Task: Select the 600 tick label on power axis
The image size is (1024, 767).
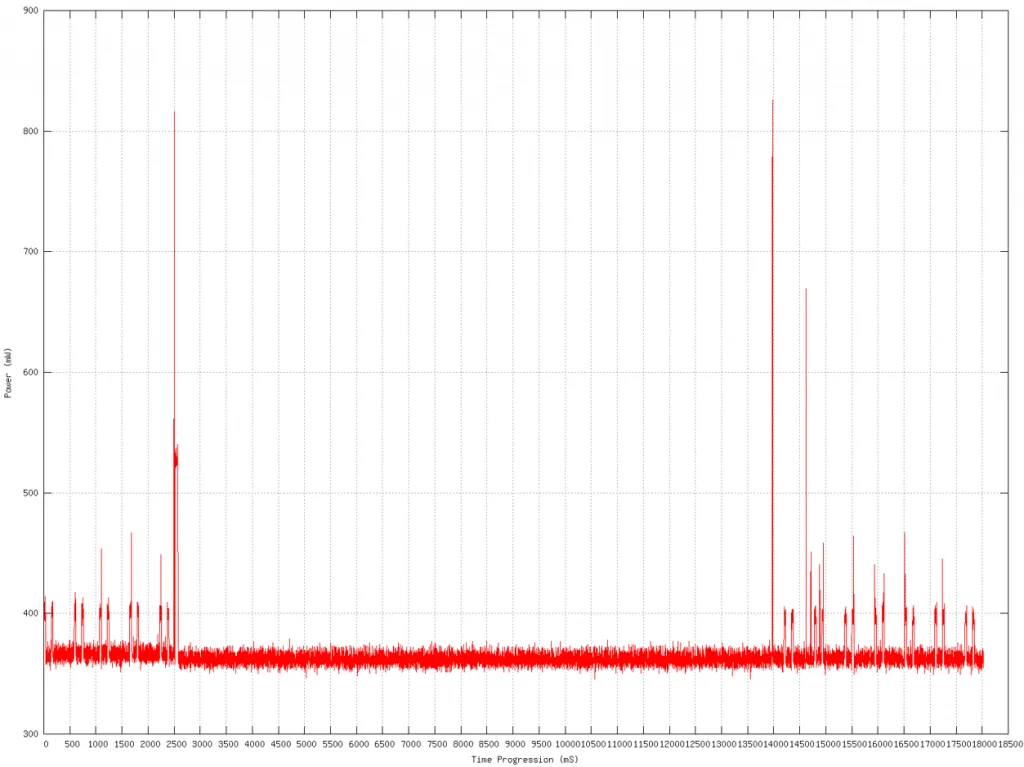Action: coord(30,373)
